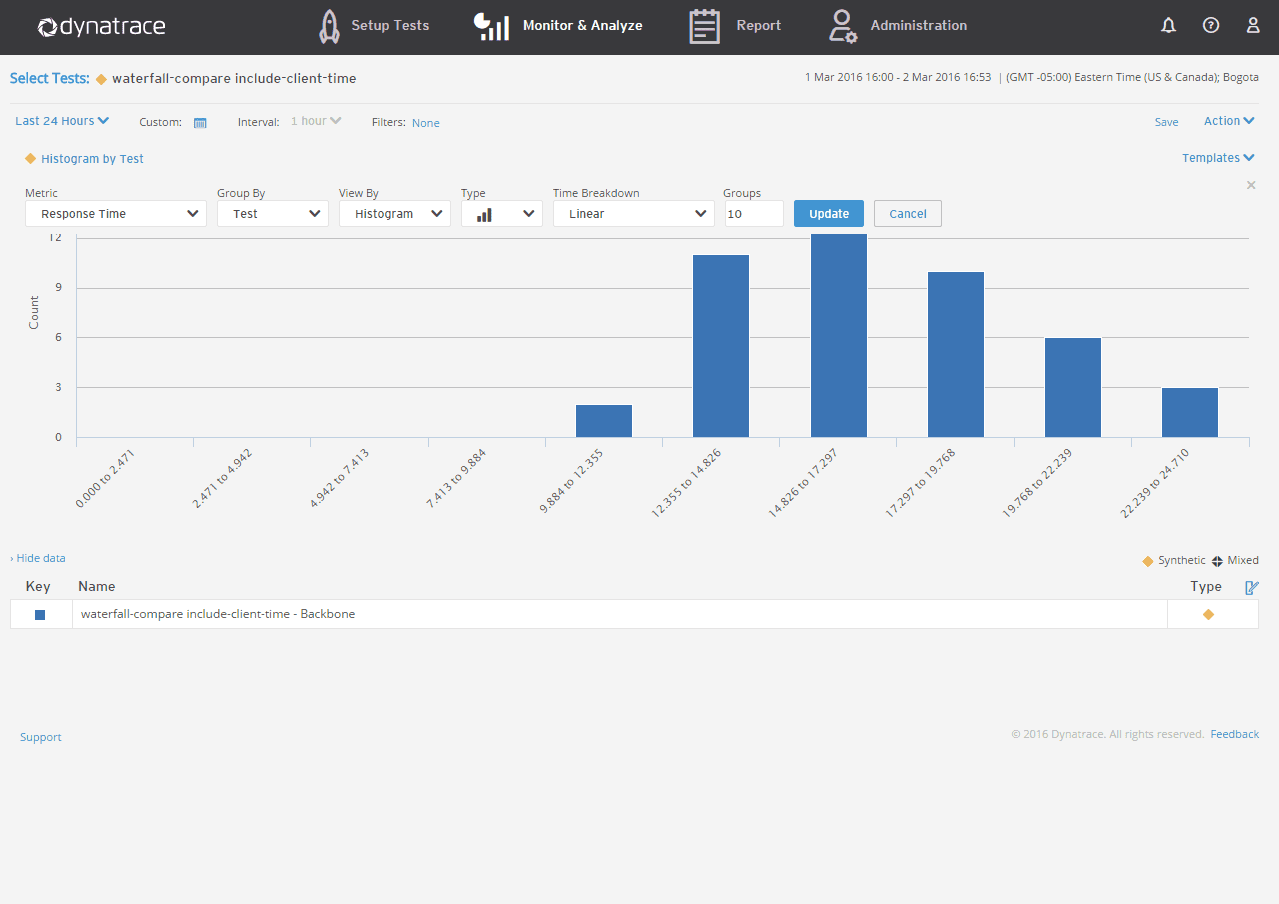Click the Histogram by Test title

click(92, 158)
